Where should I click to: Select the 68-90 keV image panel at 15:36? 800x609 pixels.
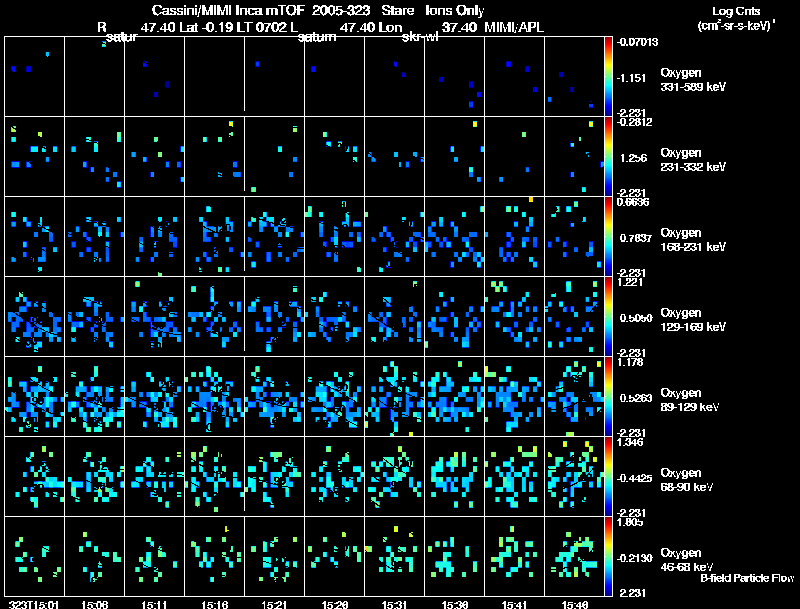coord(455,477)
